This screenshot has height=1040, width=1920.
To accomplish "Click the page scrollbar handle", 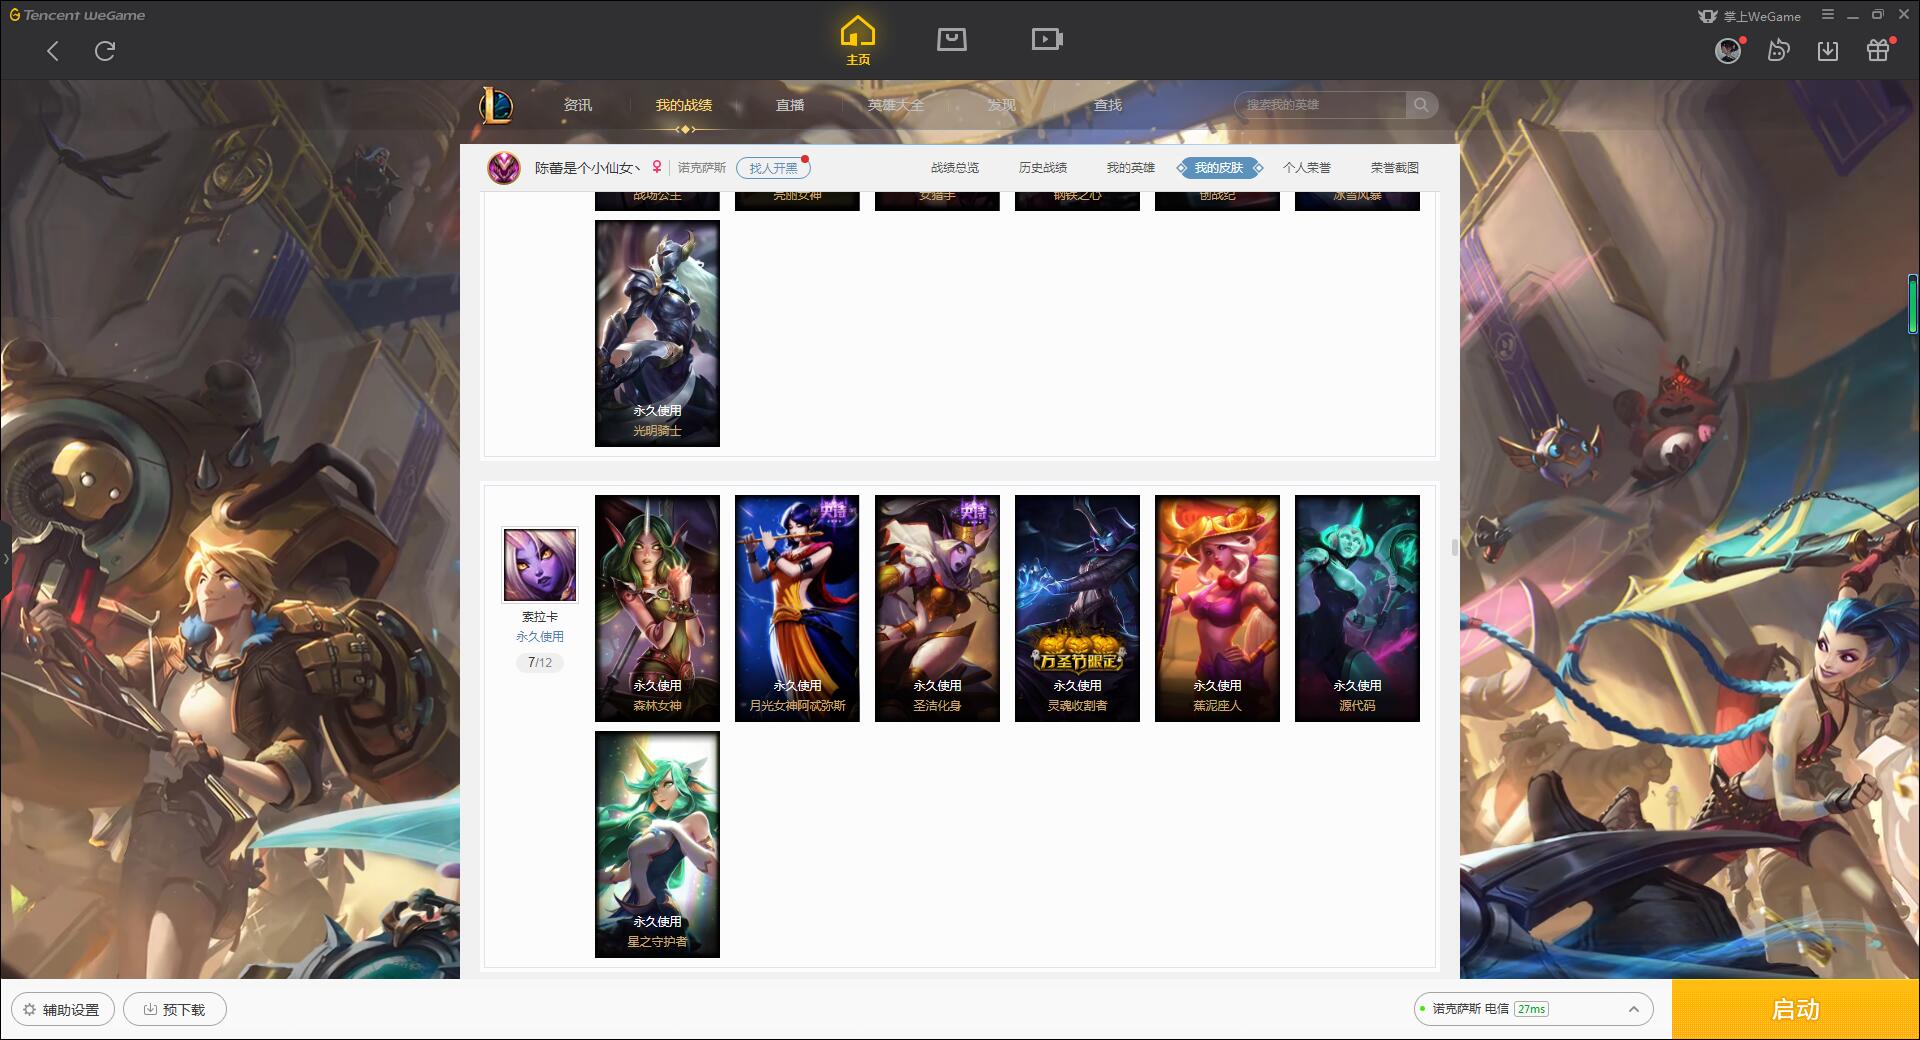I will click(1455, 547).
